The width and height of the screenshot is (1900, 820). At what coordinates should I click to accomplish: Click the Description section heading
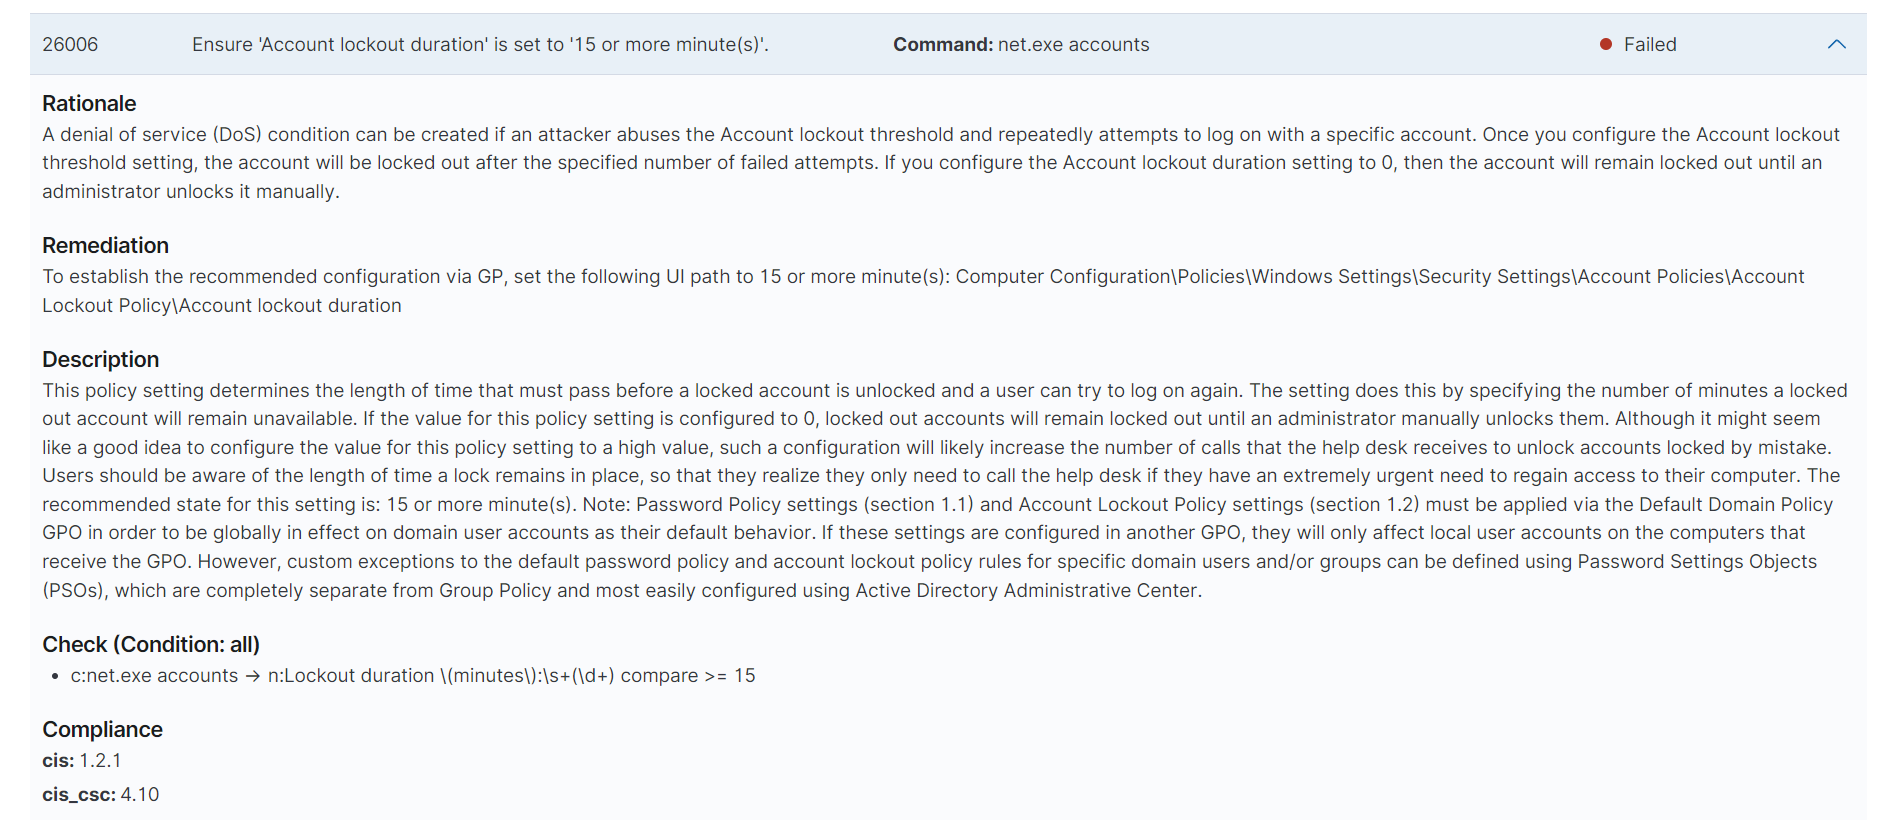pos(100,359)
